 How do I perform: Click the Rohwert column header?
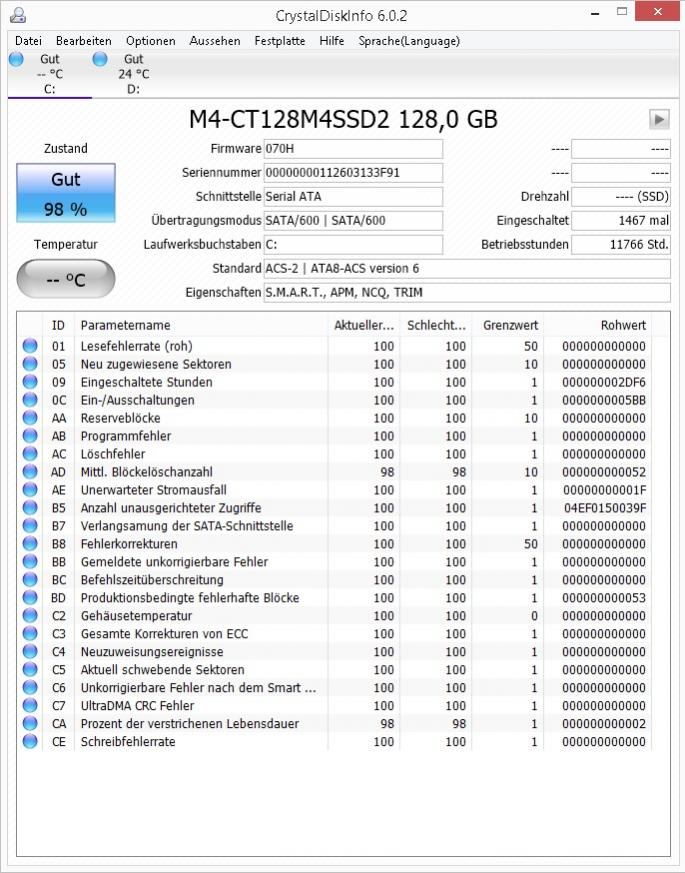click(596, 325)
